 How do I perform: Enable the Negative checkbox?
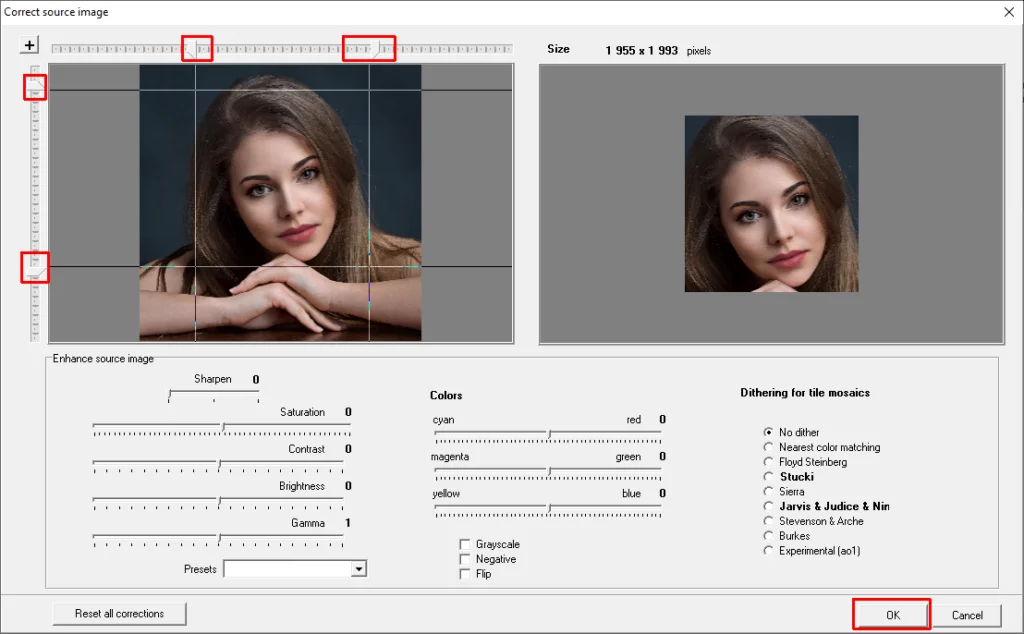tap(464, 559)
